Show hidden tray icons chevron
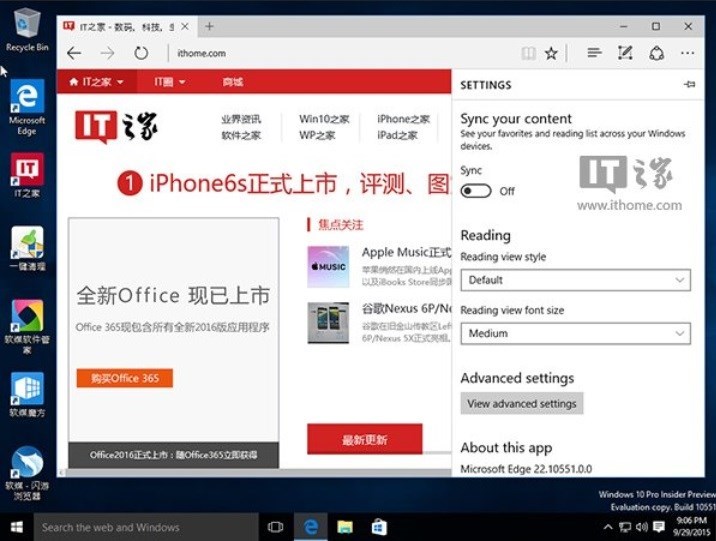Screen dimensions: 716x541 [608, 527]
